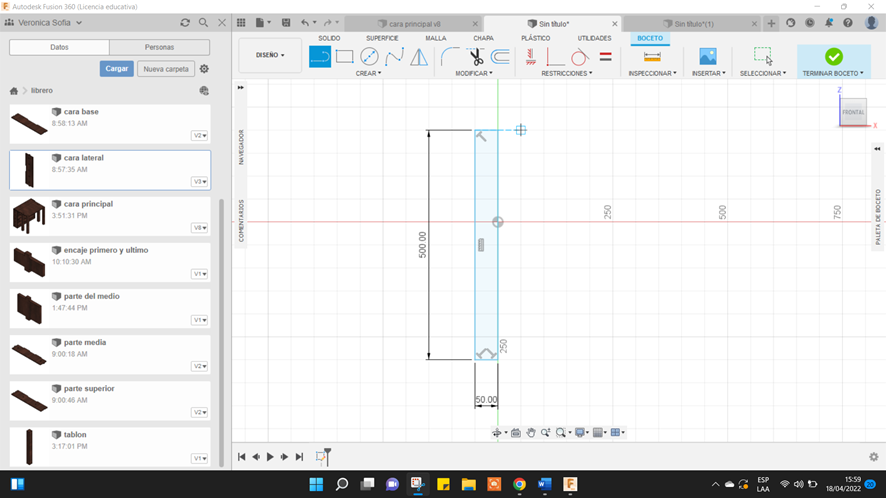Pick the Fillet sketch tool

click(x=451, y=57)
